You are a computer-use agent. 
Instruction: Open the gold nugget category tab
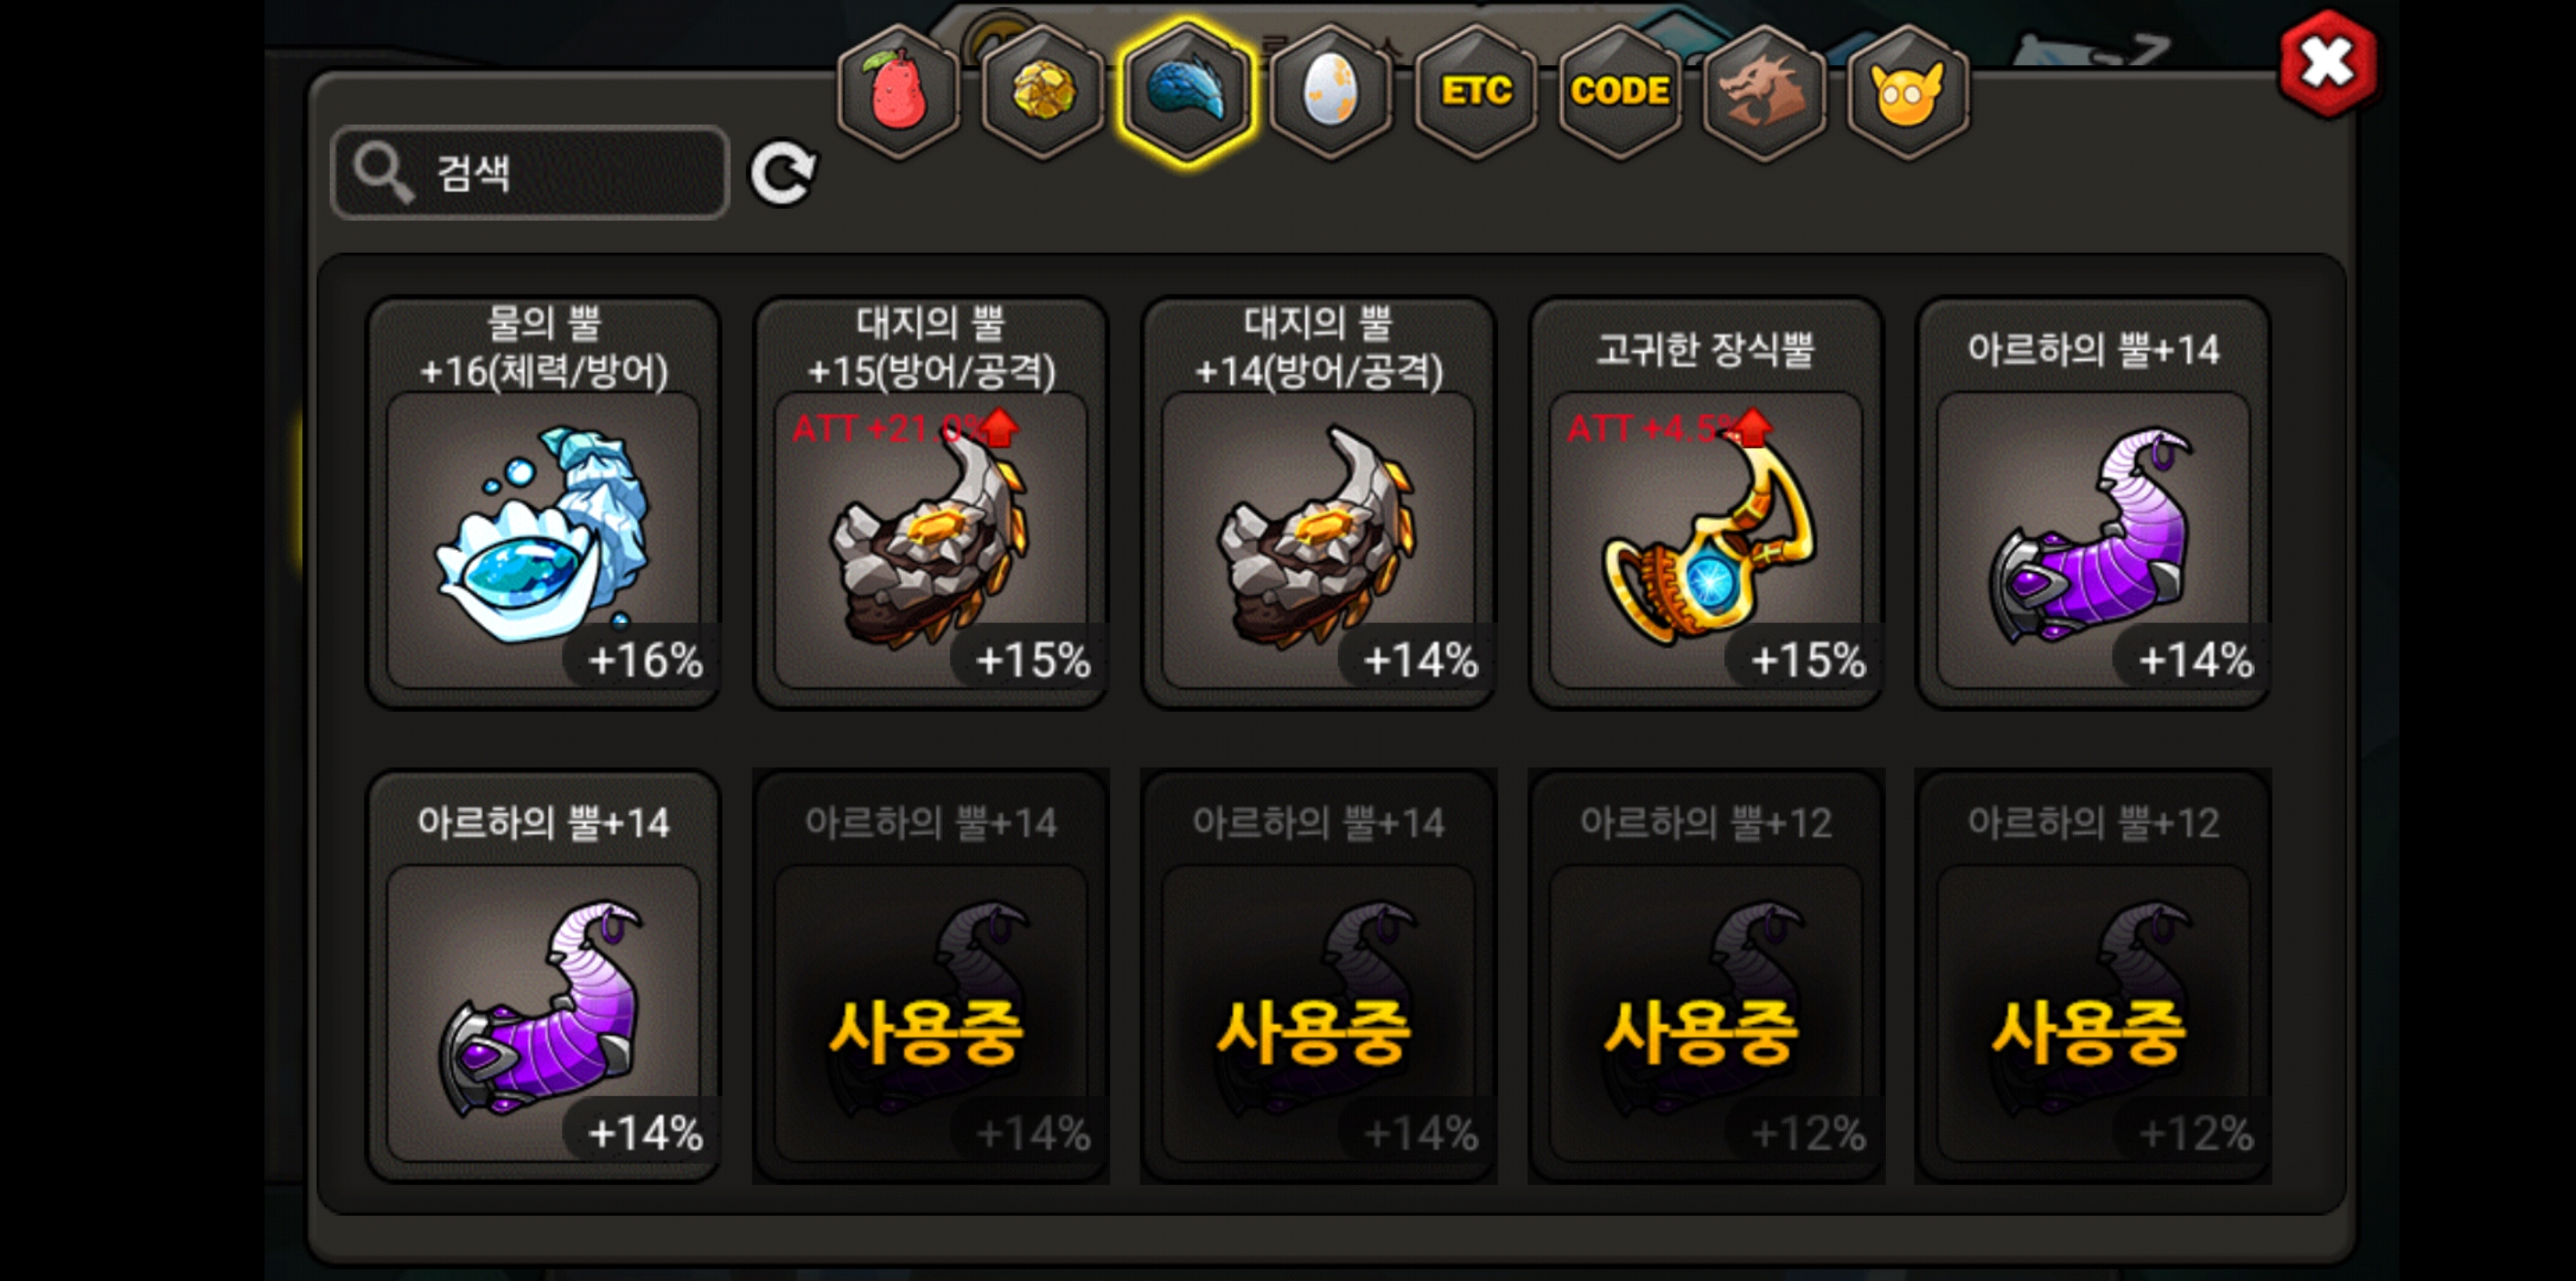(1042, 91)
